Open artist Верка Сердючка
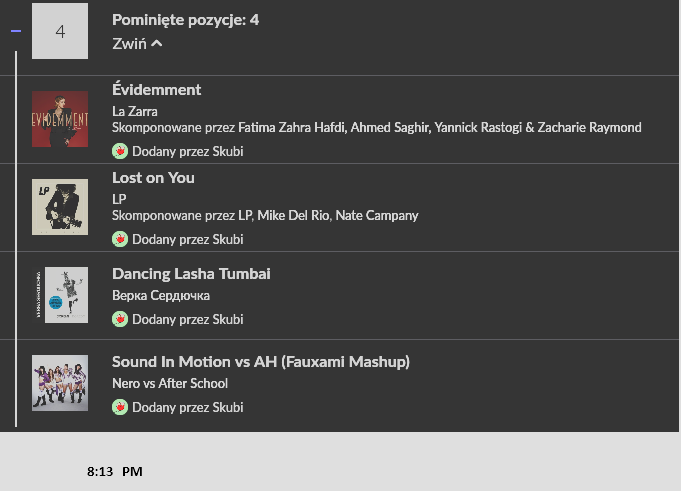Image resolution: width=681 pixels, height=491 pixels. click(161, 296)
